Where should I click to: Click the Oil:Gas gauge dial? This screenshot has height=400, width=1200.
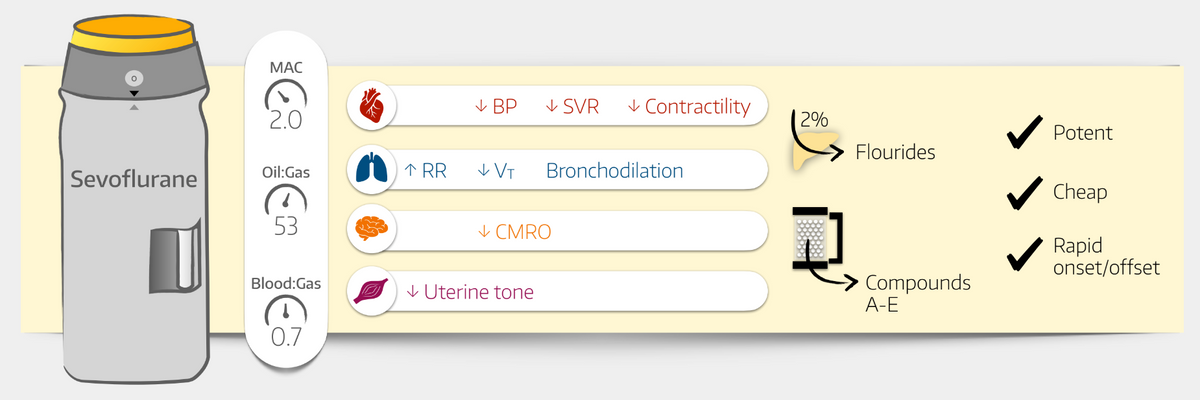286,200
